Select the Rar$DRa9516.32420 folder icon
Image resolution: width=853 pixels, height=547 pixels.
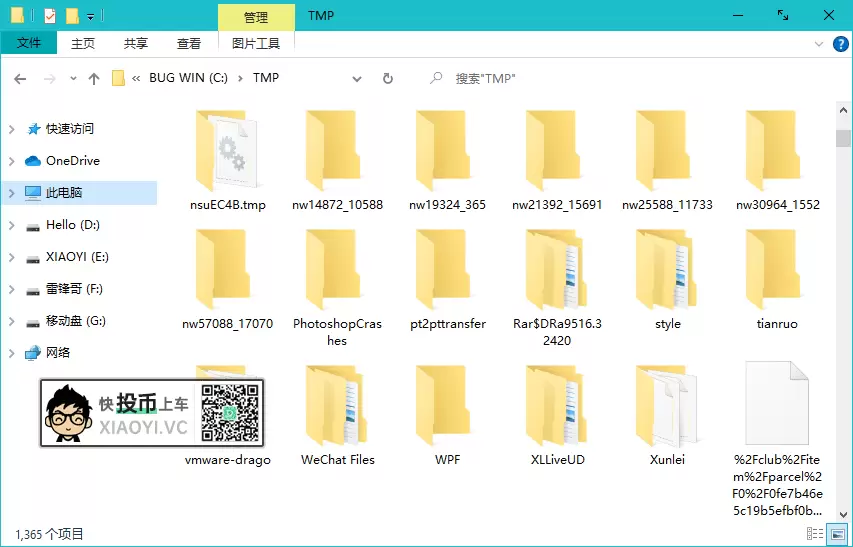point(557,269)
